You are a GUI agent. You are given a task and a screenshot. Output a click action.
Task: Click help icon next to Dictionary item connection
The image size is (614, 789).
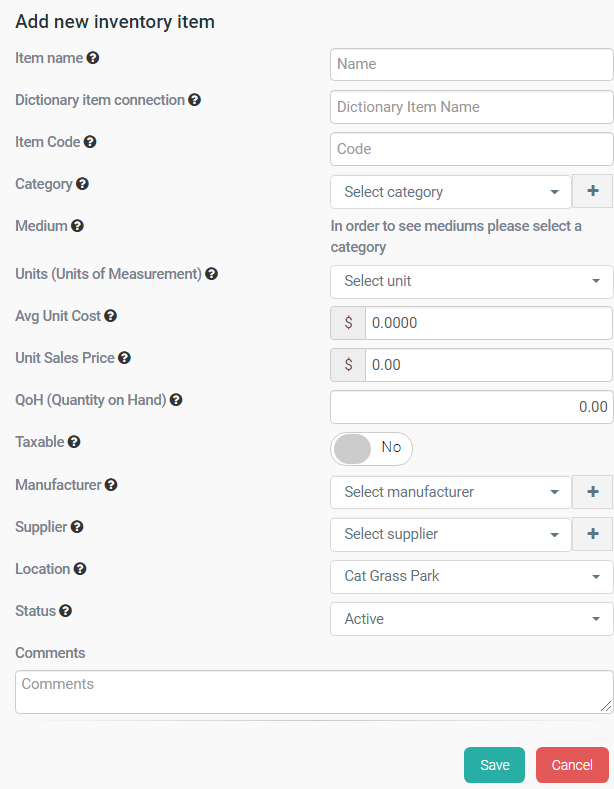(x=195, y=100)
